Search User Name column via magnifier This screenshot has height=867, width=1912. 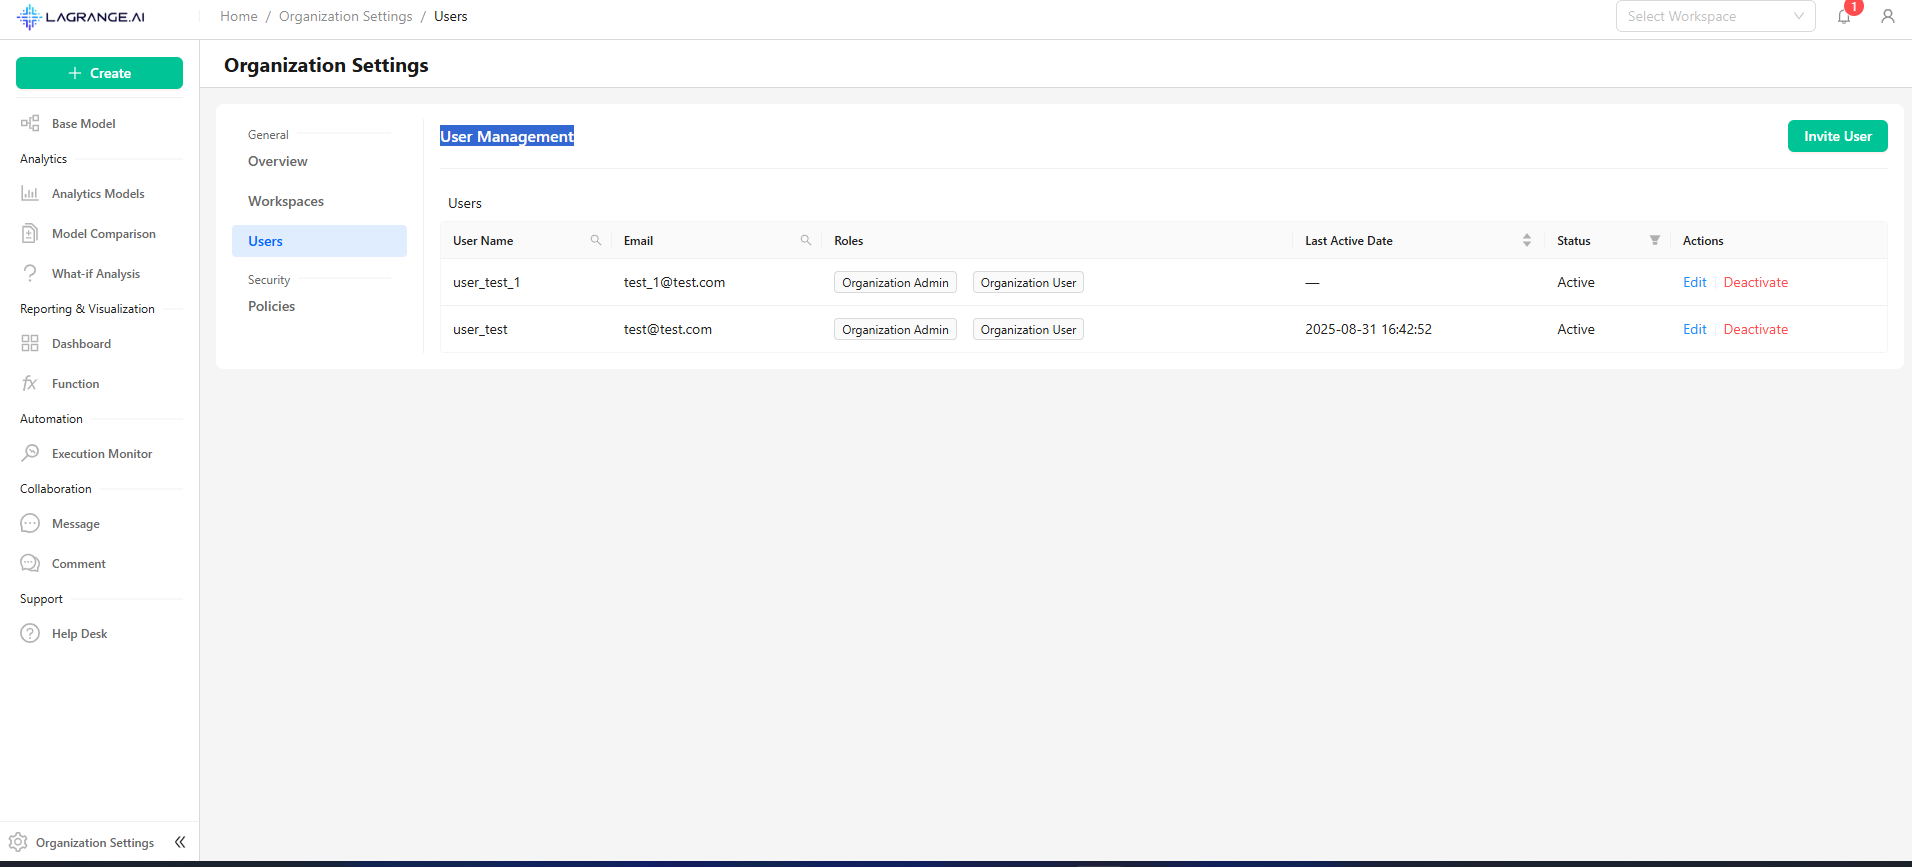[x=596, y=240]
